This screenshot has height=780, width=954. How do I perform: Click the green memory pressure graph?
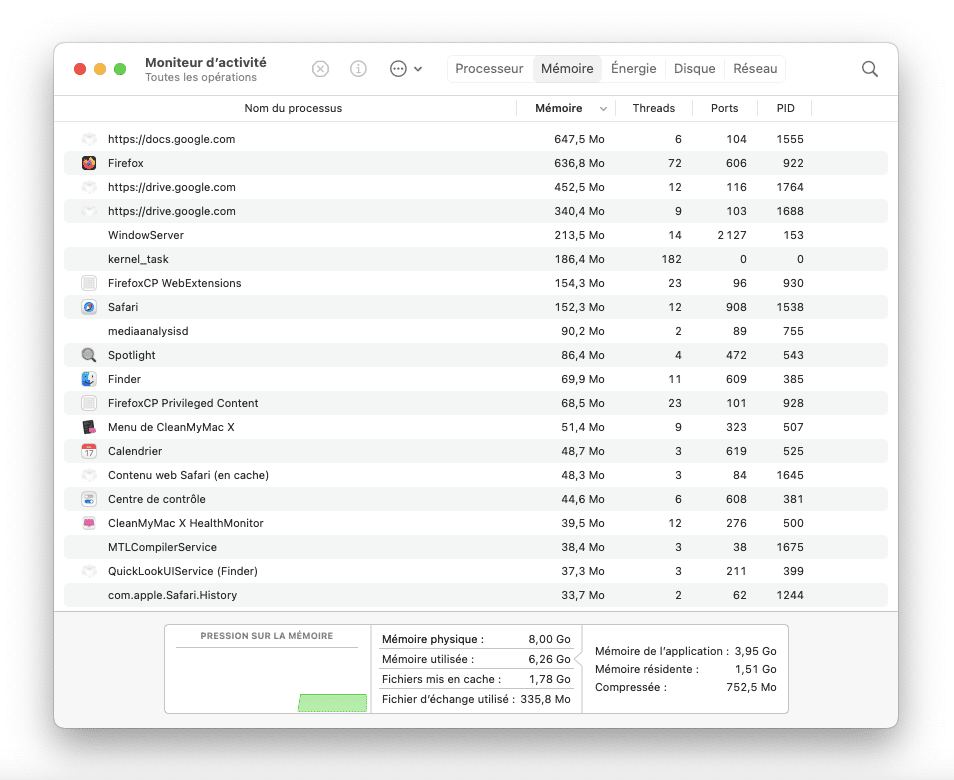(x=332, y=703)
